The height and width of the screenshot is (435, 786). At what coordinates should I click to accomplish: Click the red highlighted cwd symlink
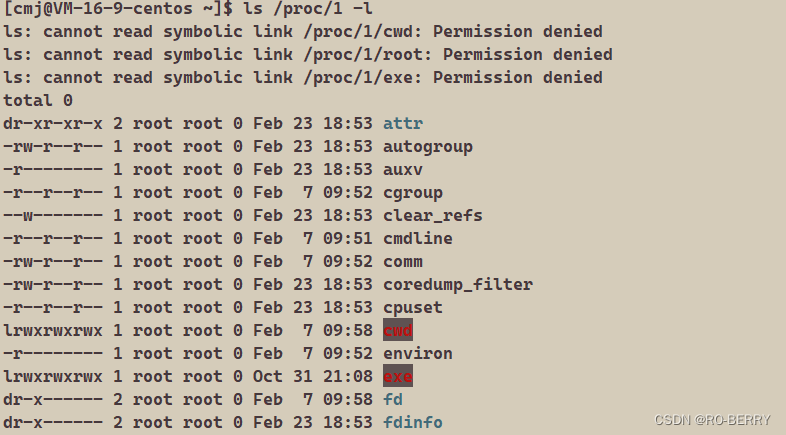pos(398,331)
